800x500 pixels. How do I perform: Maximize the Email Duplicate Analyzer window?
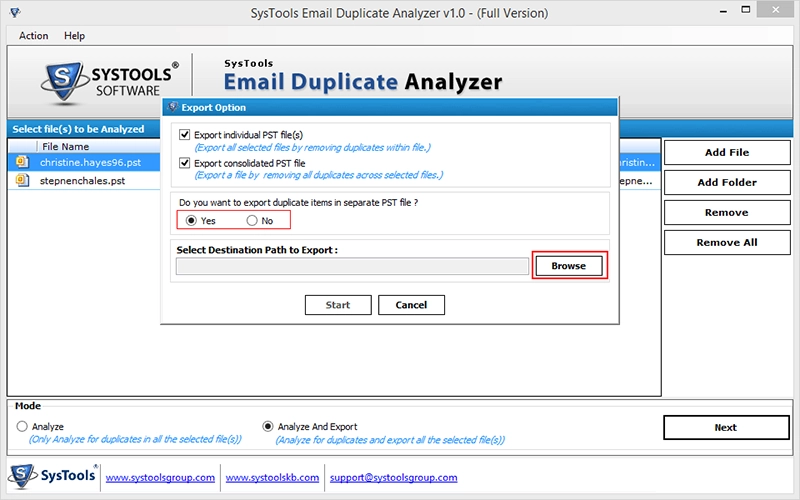pyautogui.click(x=746, y=10)
